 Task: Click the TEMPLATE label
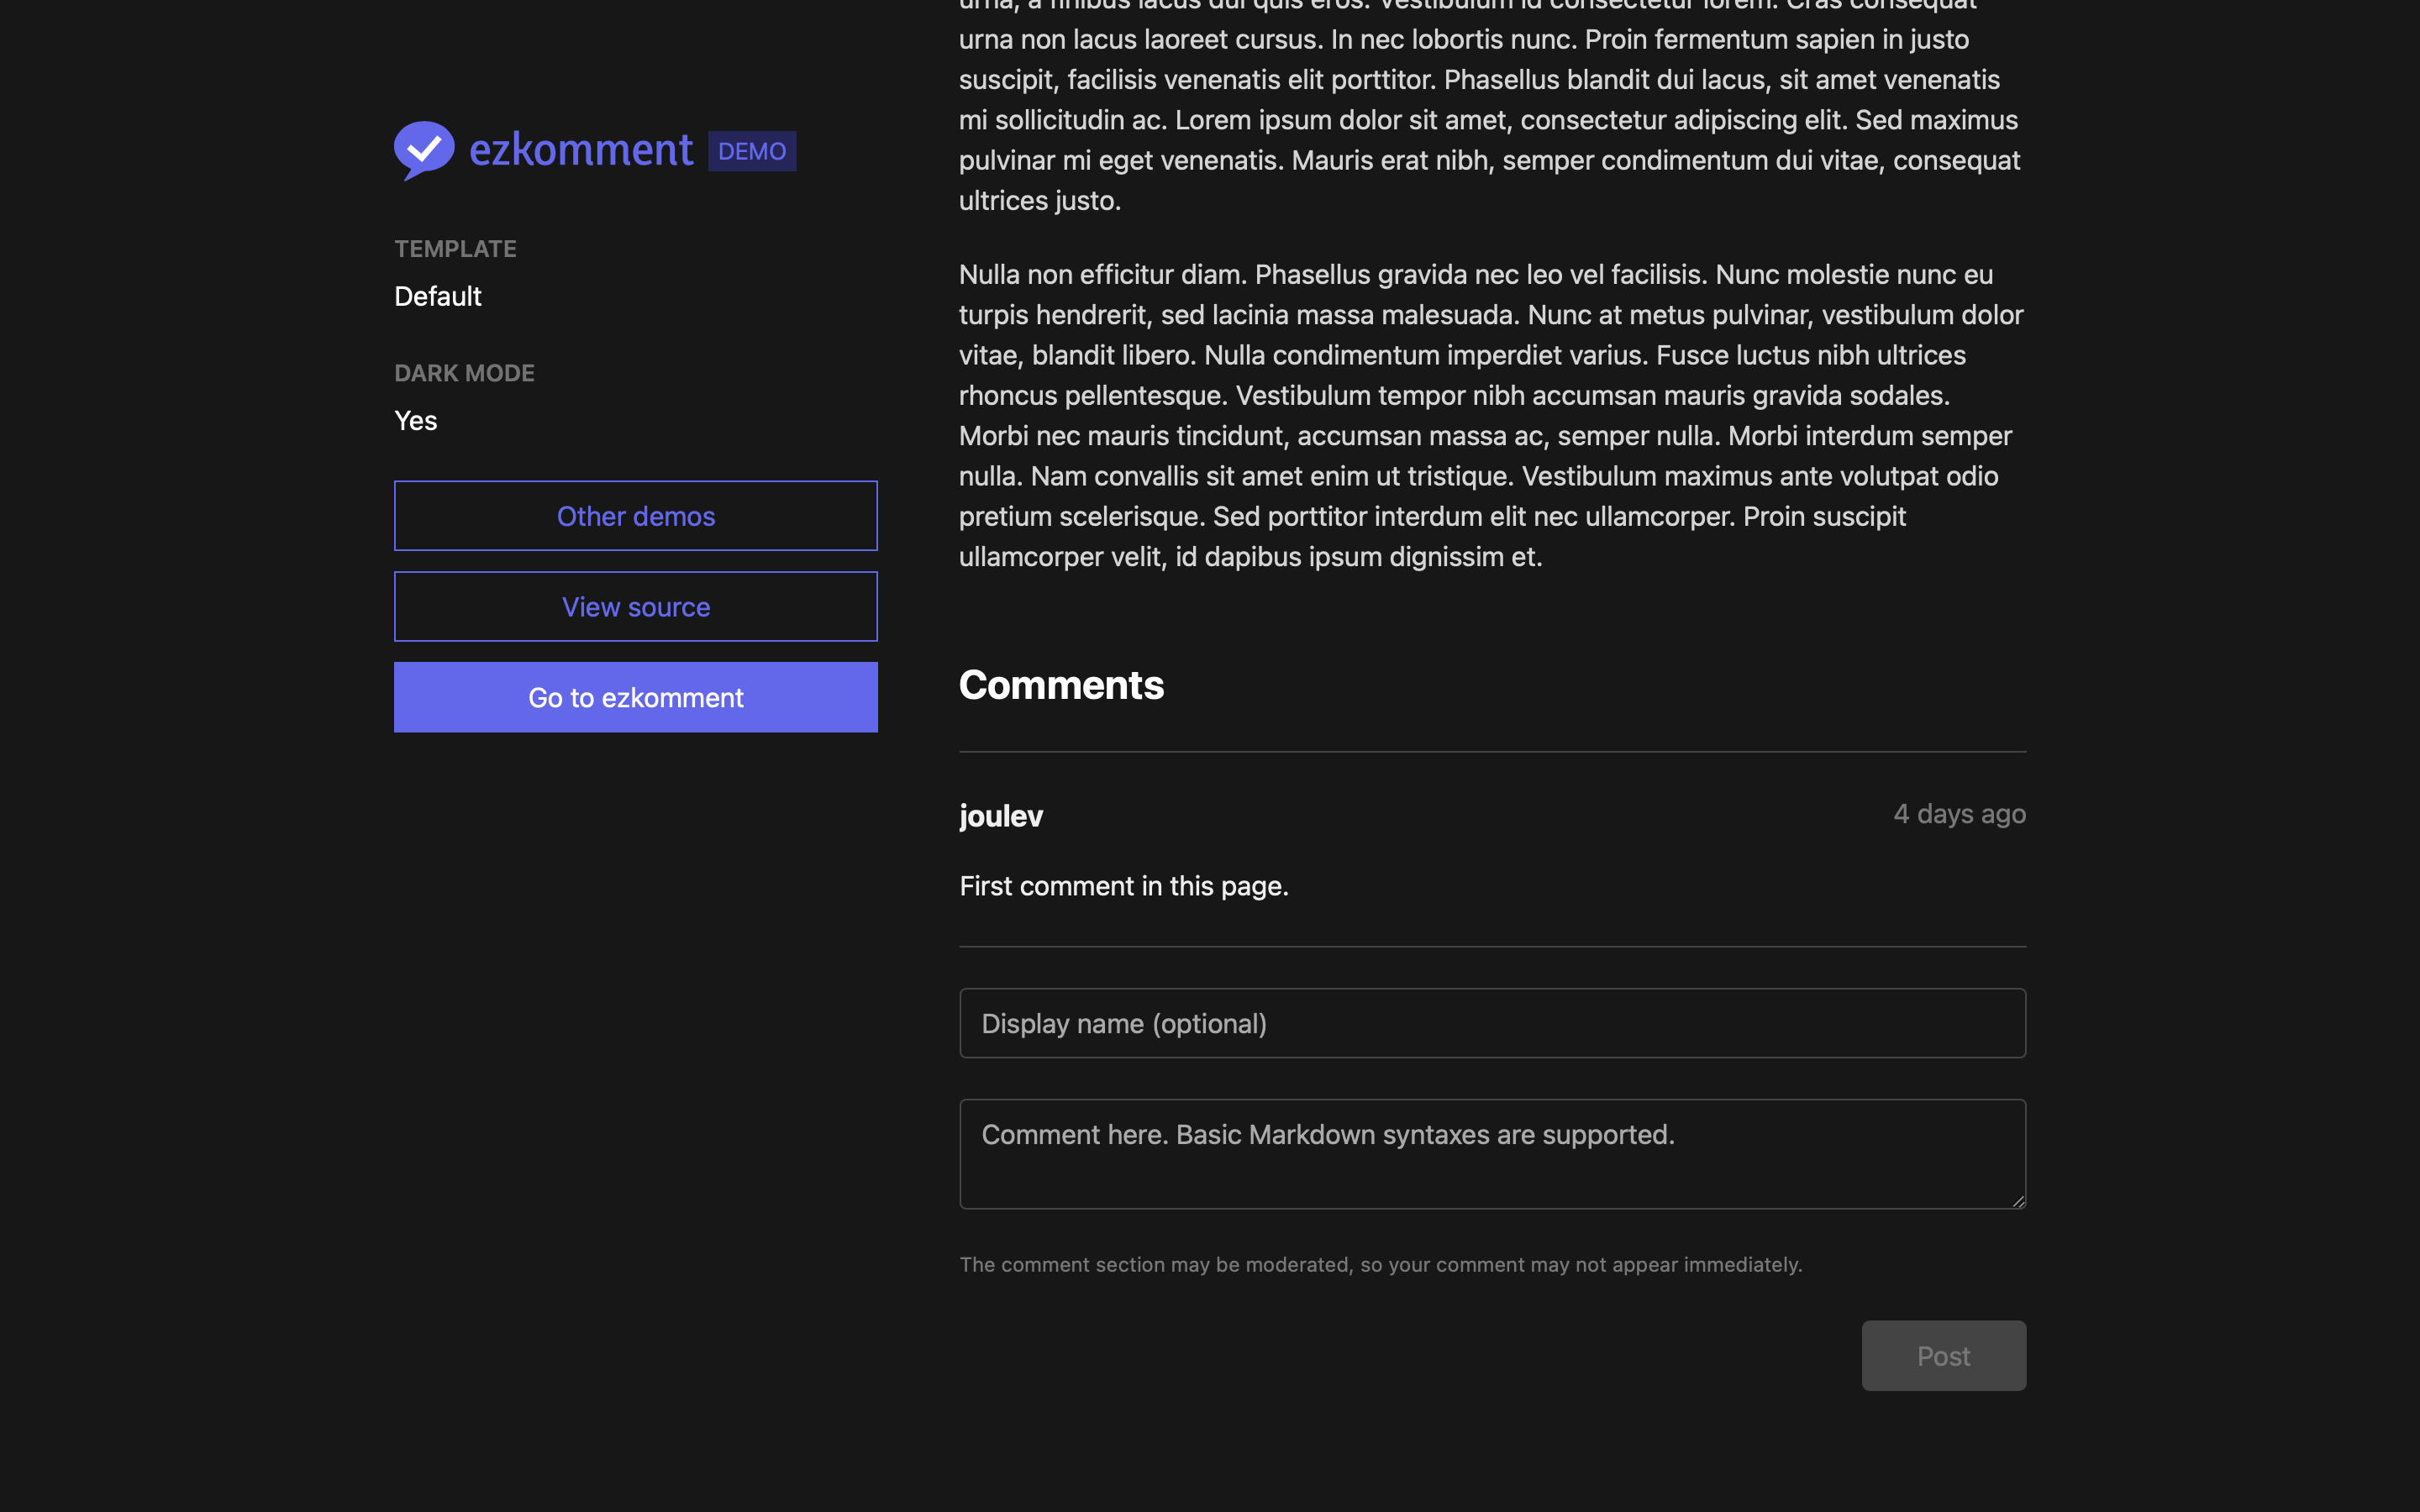pos(455,249)
